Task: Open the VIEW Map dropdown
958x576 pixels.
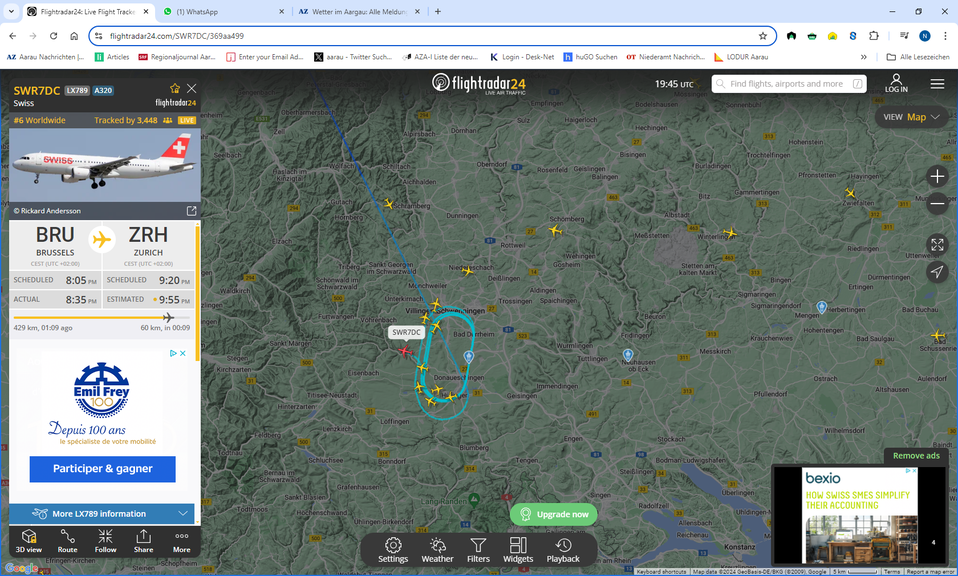Action: [911, 117]
